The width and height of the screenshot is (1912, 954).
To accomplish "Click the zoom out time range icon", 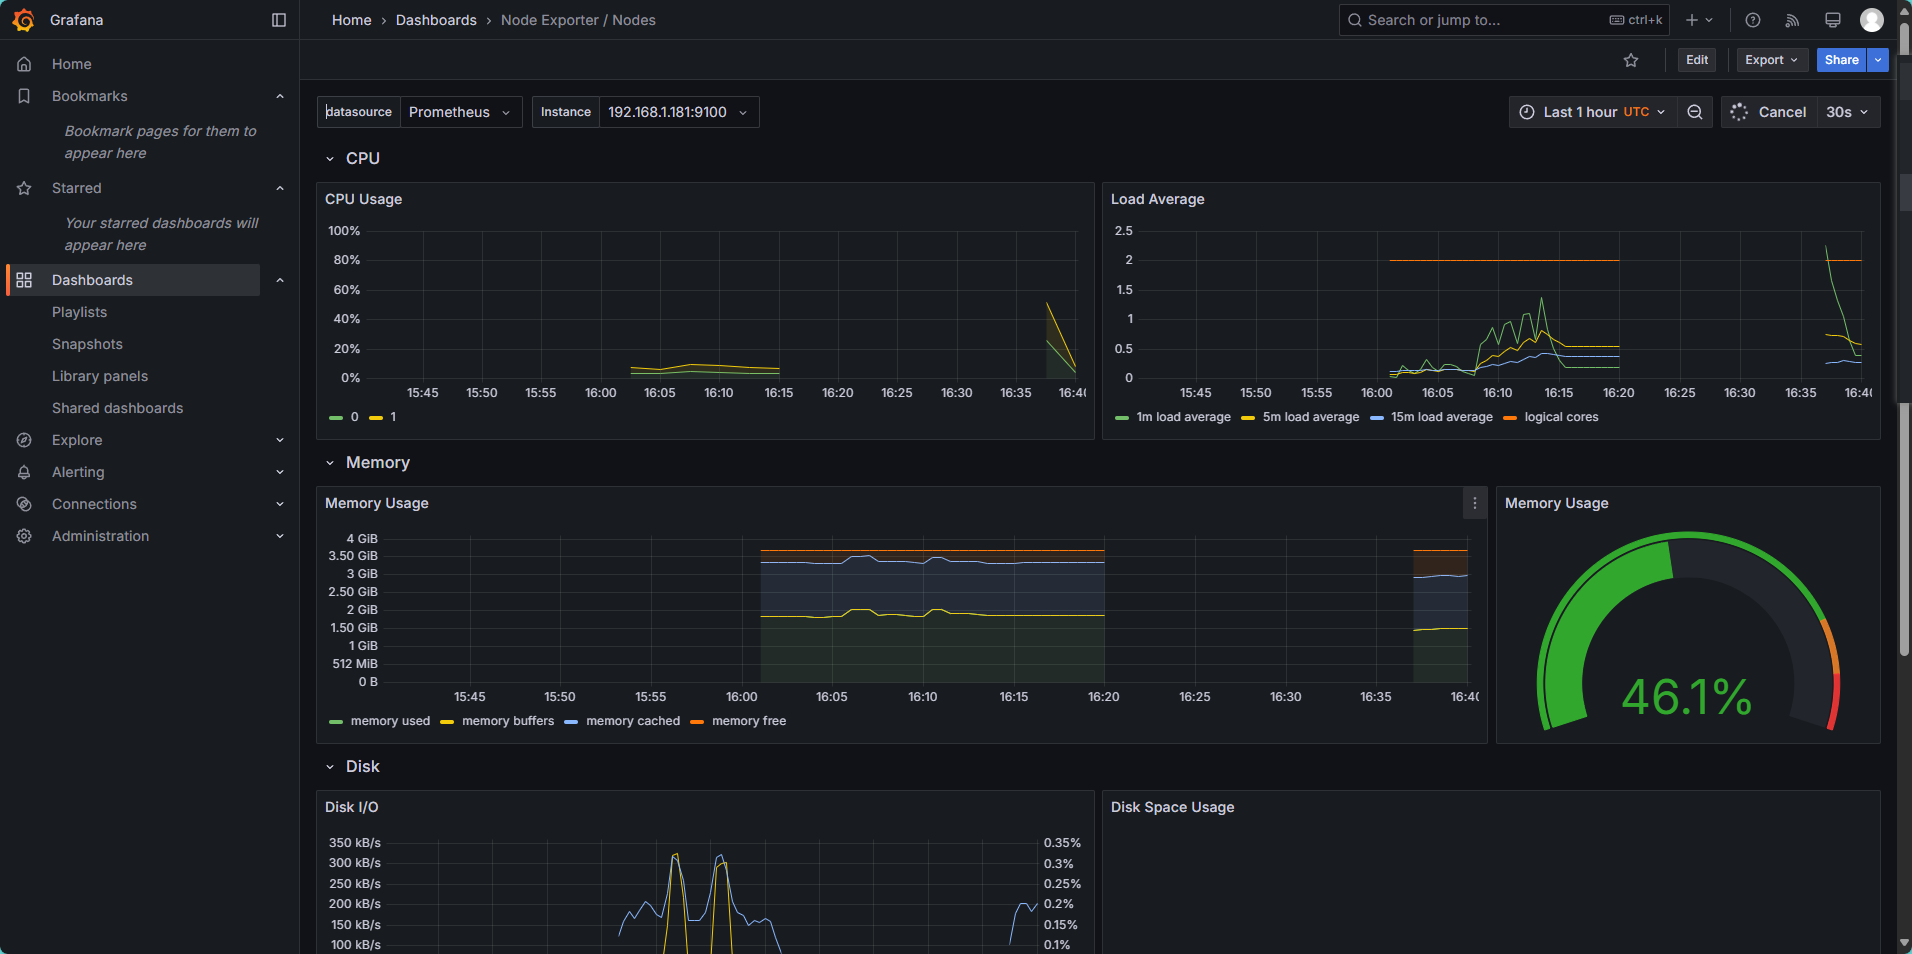I will coord(1695,112).
